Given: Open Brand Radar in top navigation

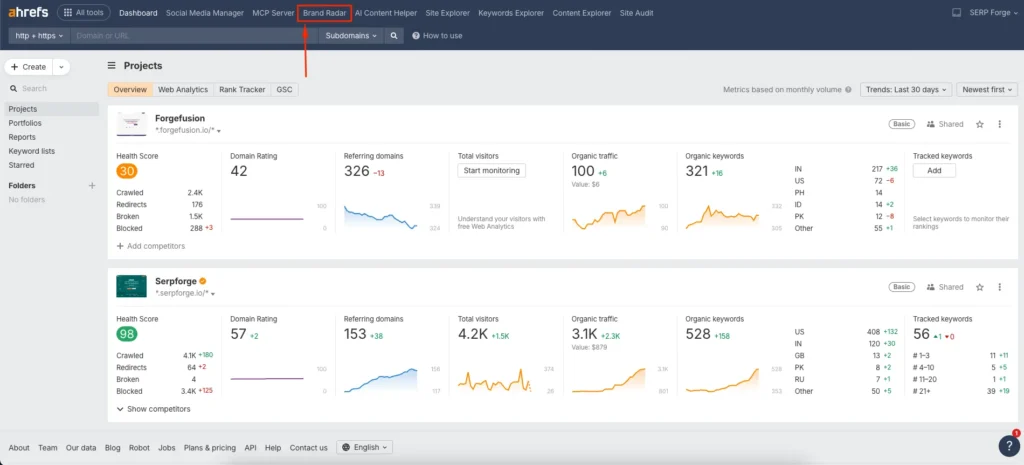Looking at the screenshot, I should (x=324, y=13).
